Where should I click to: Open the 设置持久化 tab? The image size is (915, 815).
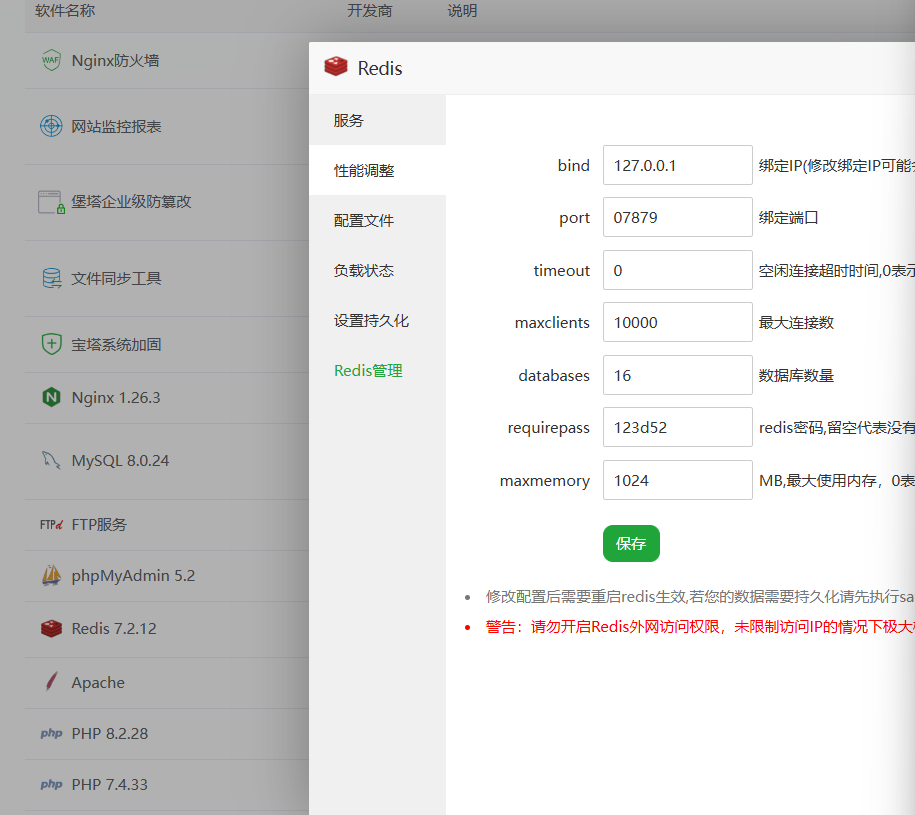371,321
